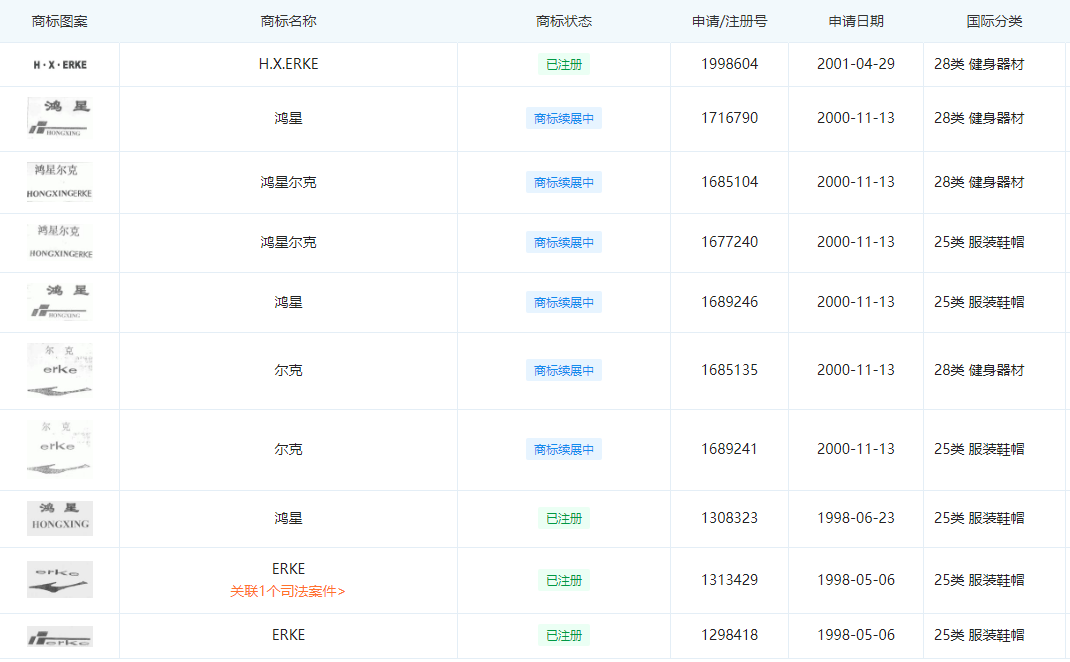View trademark image in row 1298418
Viewport: 1070px width, 662px height.
[x=60, y=636]
